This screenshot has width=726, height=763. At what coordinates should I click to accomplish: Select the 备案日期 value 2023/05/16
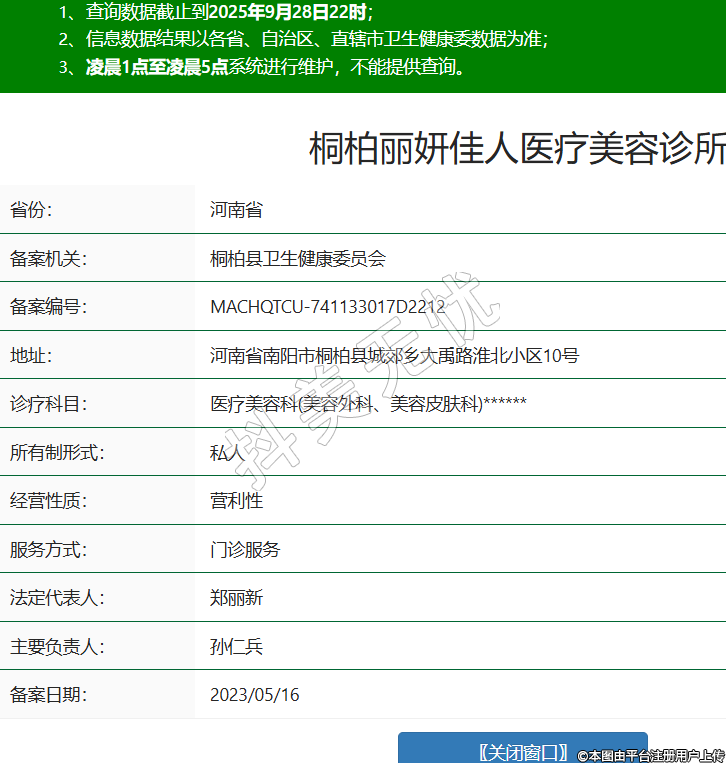tap(254, 694)
